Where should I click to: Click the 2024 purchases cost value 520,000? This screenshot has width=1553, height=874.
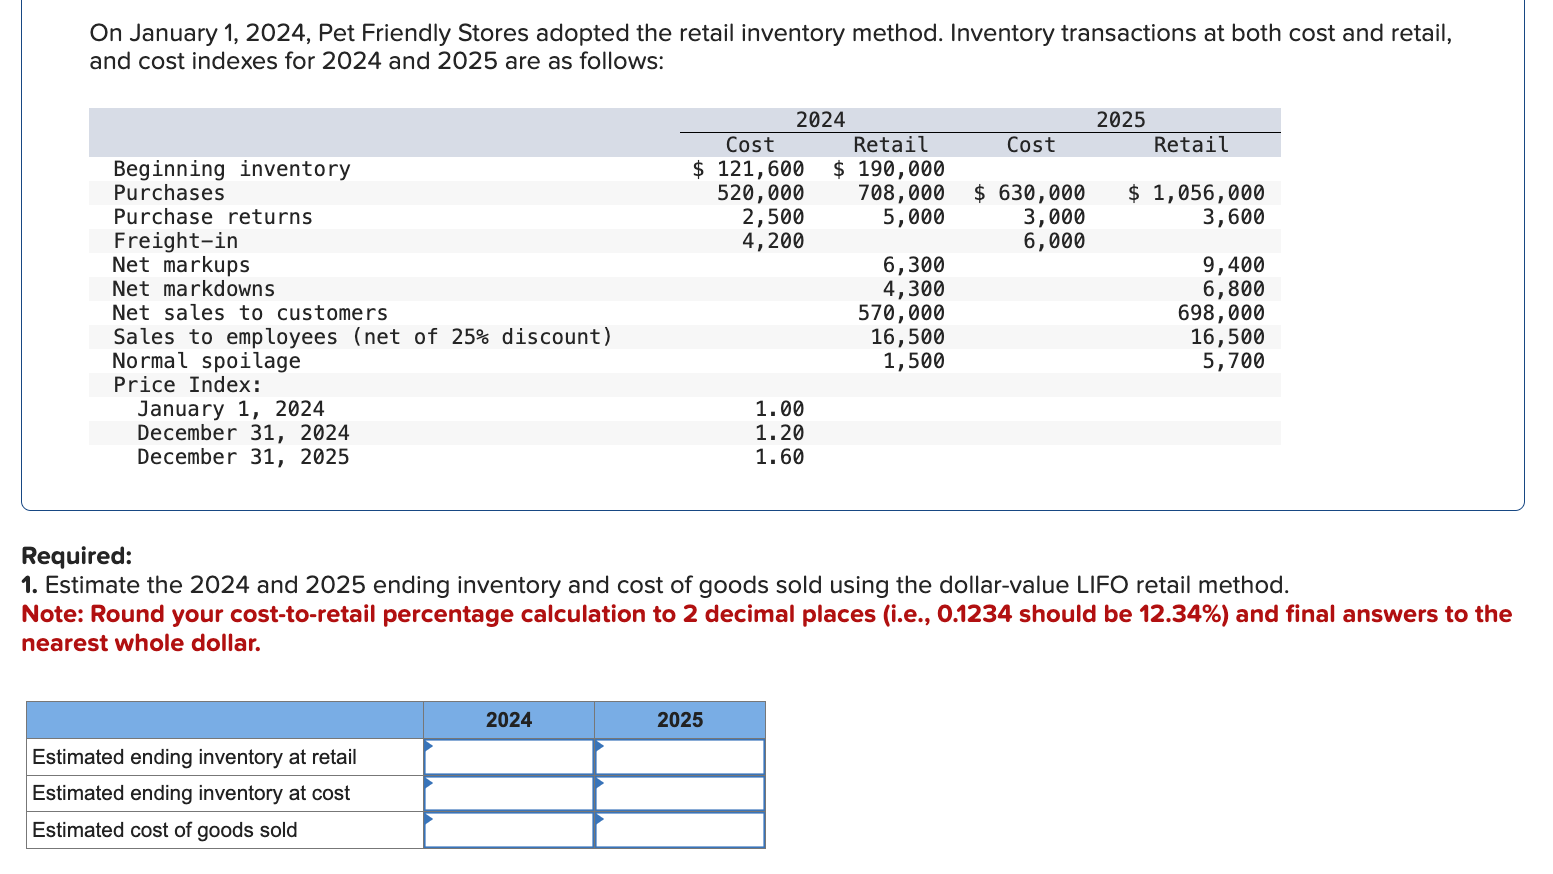pos(761,193)
